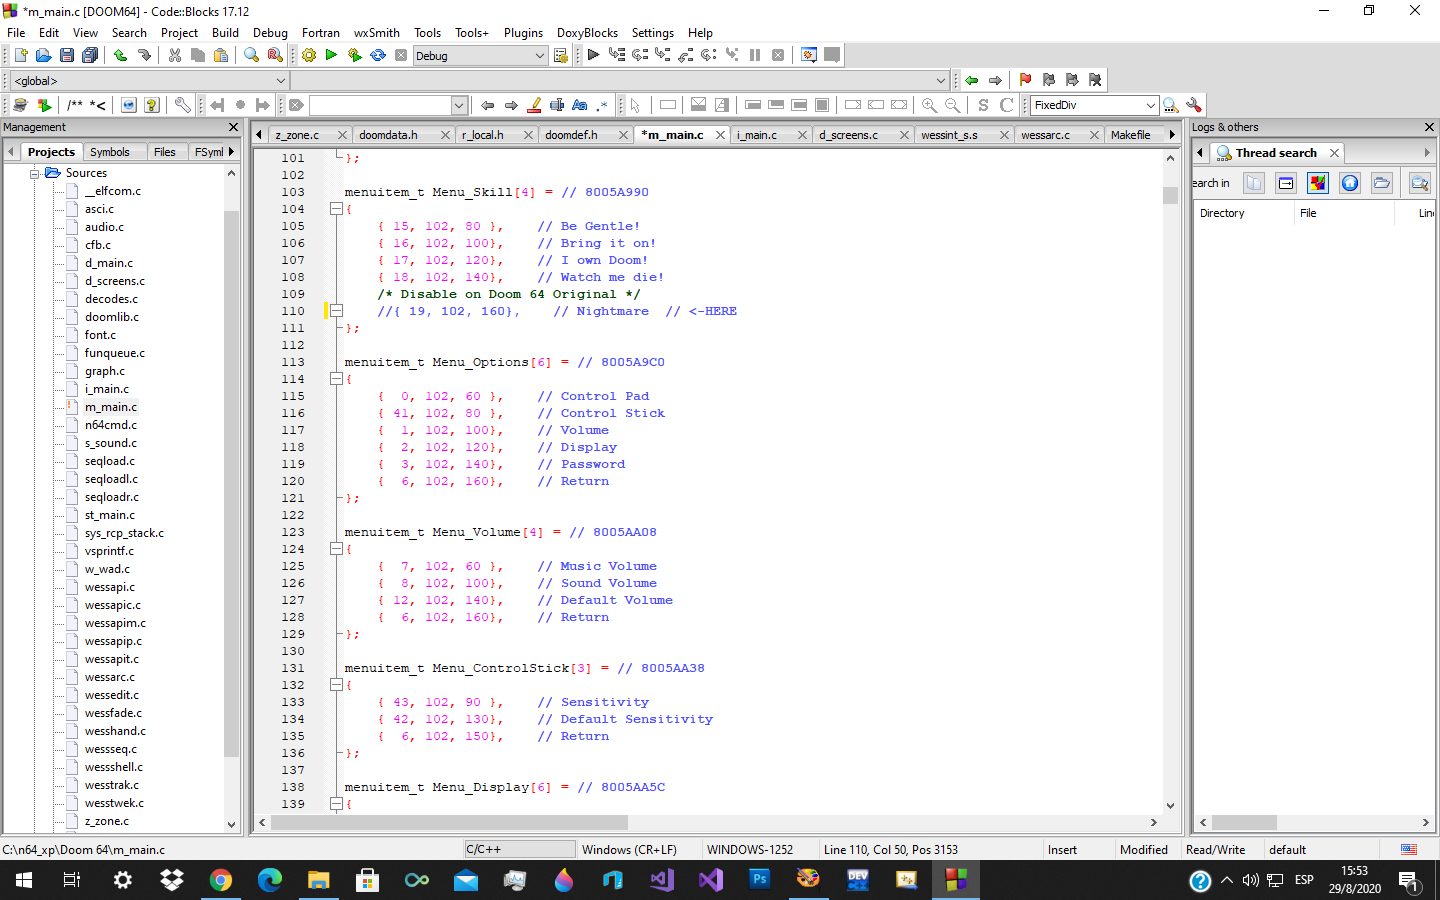Open the wxSmith menu

coord(376,33)
